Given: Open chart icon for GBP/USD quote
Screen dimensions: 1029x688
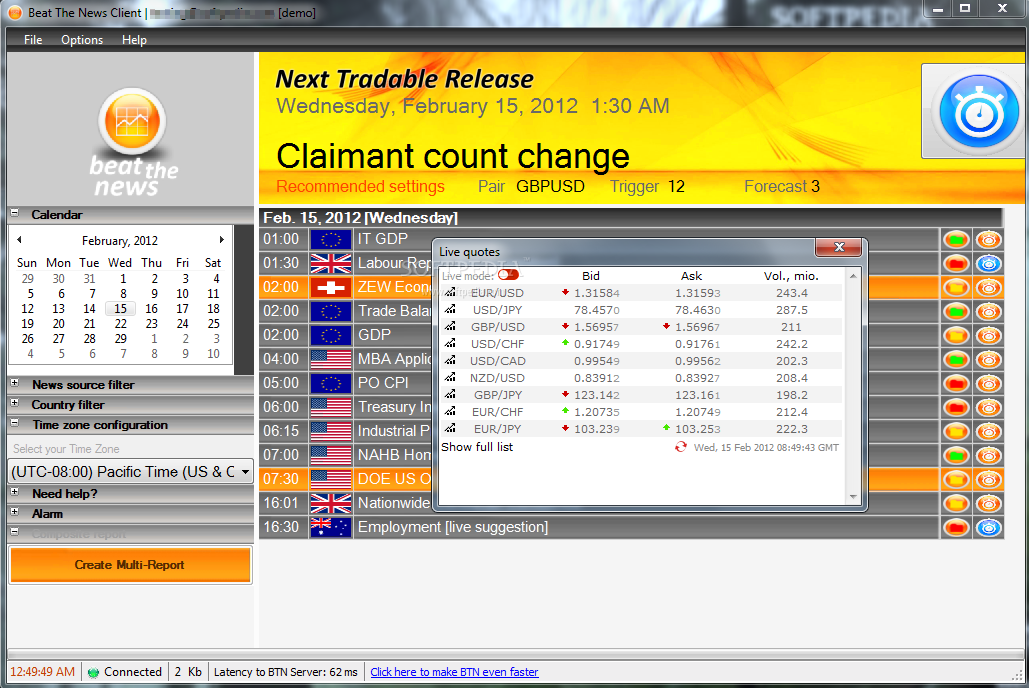Looking at the screenshot, I should pyautogui.click(x=450, y=326).
